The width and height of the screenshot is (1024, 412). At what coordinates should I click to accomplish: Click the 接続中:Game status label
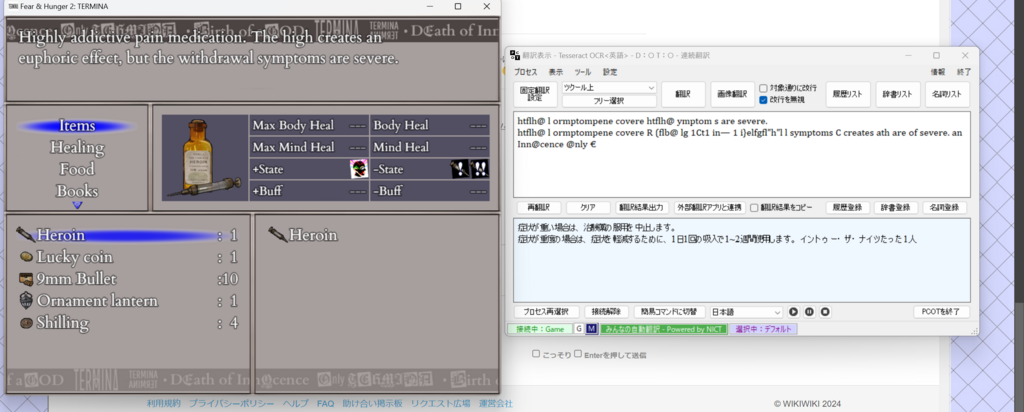click(539, 329)
